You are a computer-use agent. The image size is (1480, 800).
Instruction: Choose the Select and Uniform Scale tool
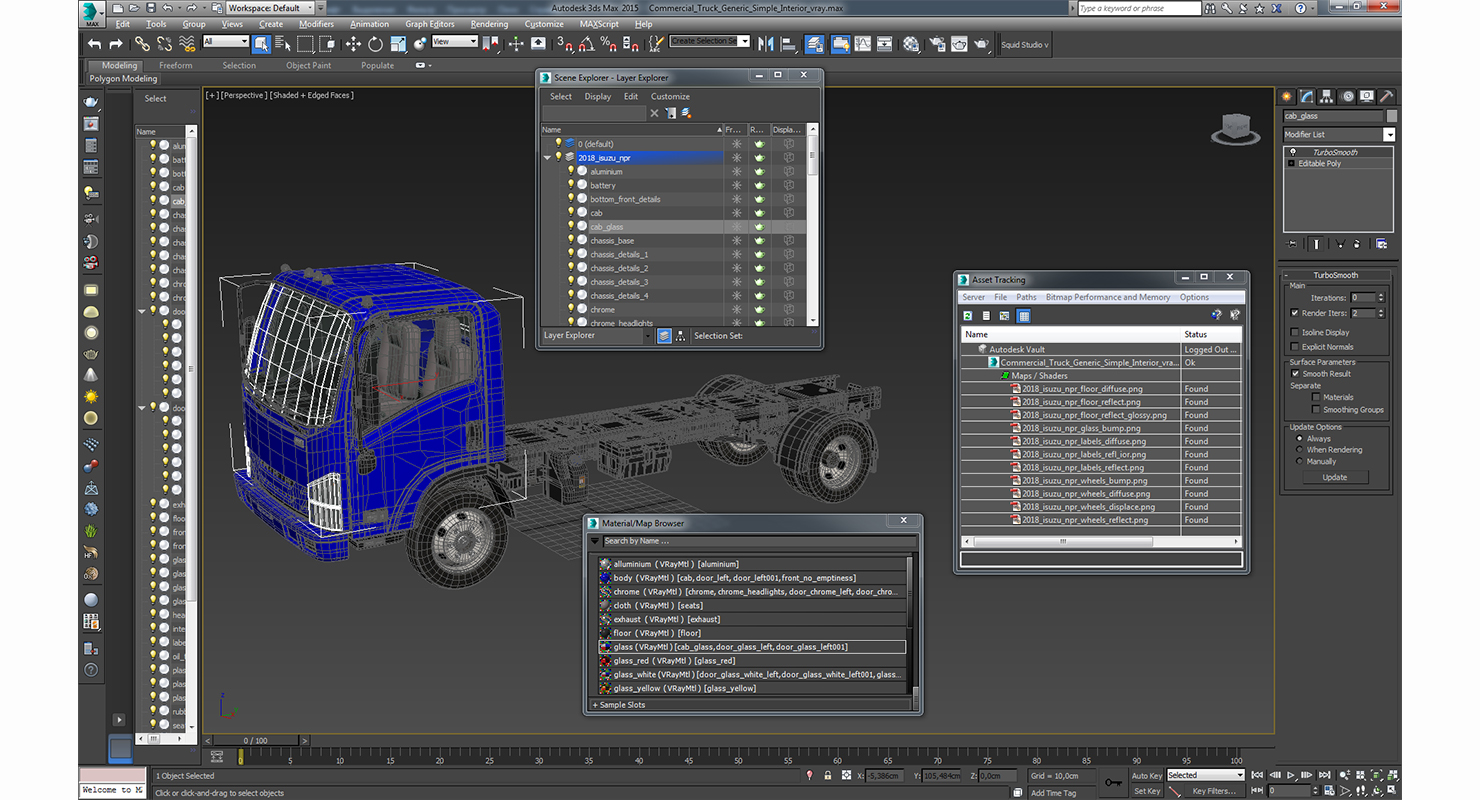(398, 44)
